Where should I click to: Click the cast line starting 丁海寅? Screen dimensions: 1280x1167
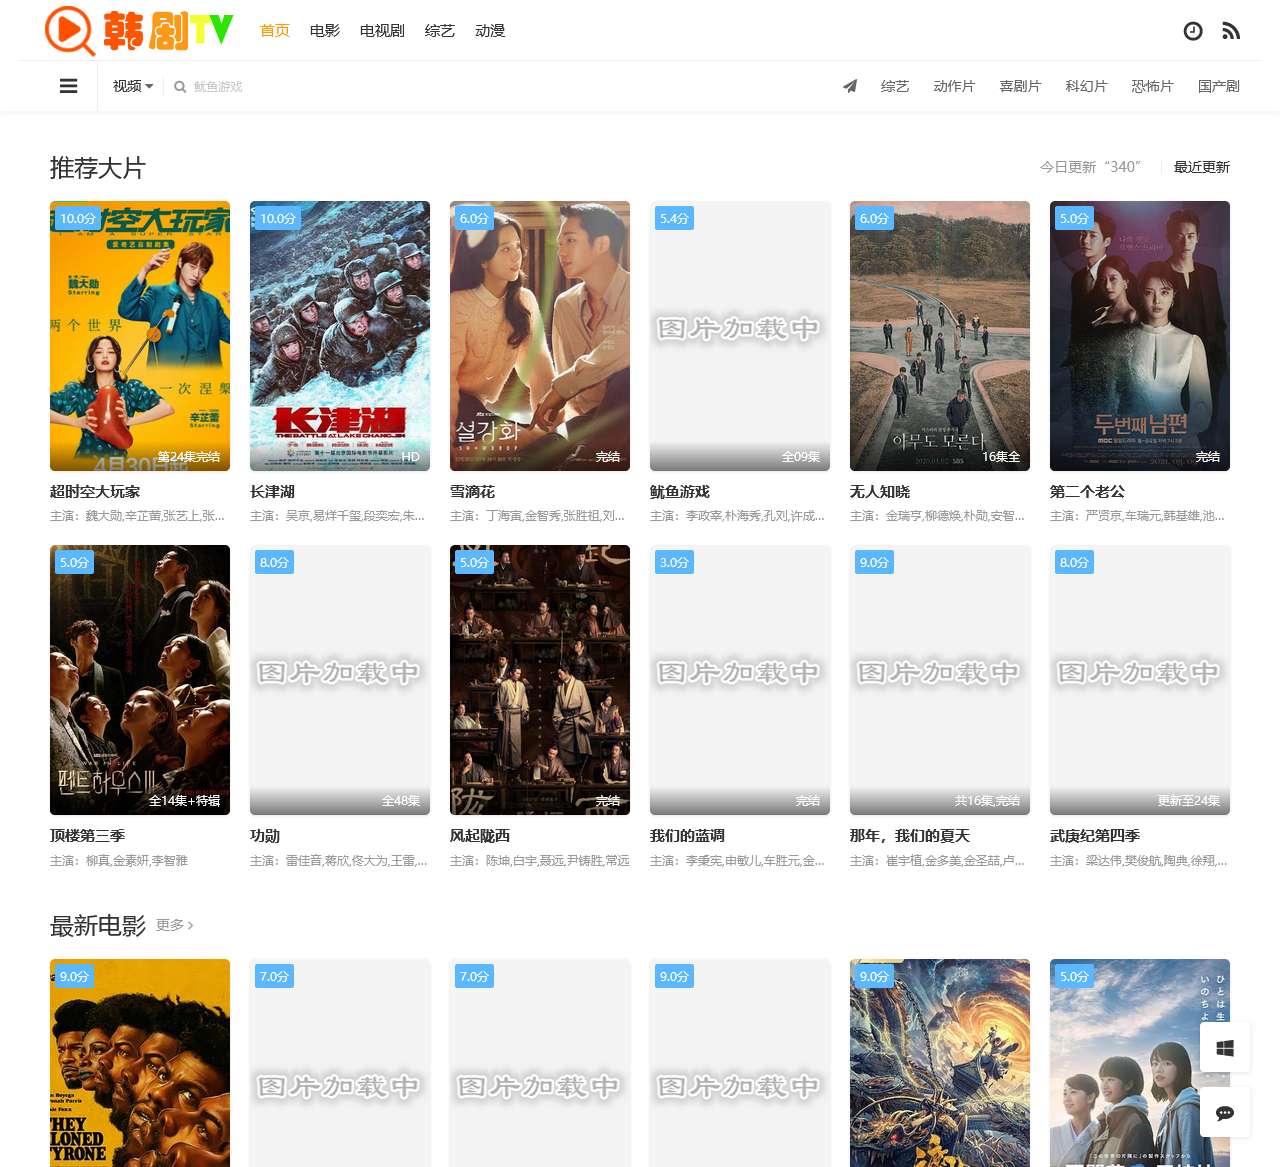[x=537, y=516]
